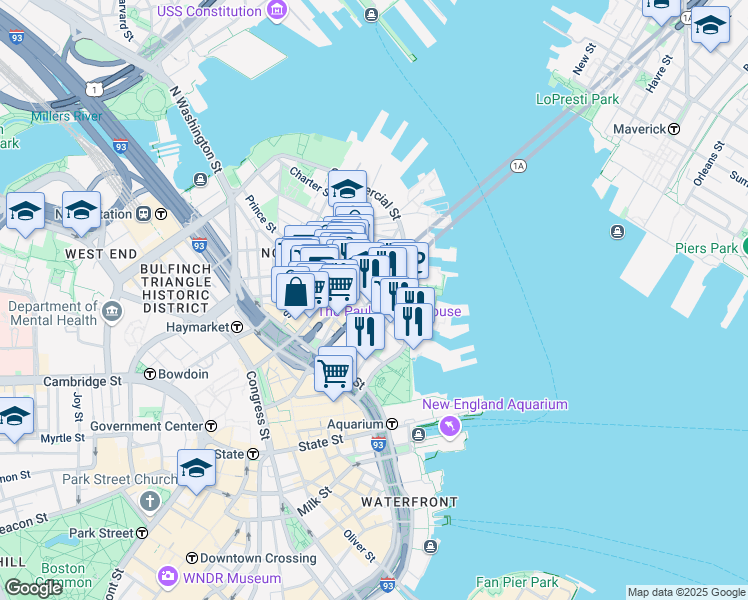Click the 'Park Street Church' label

[119, 479]
